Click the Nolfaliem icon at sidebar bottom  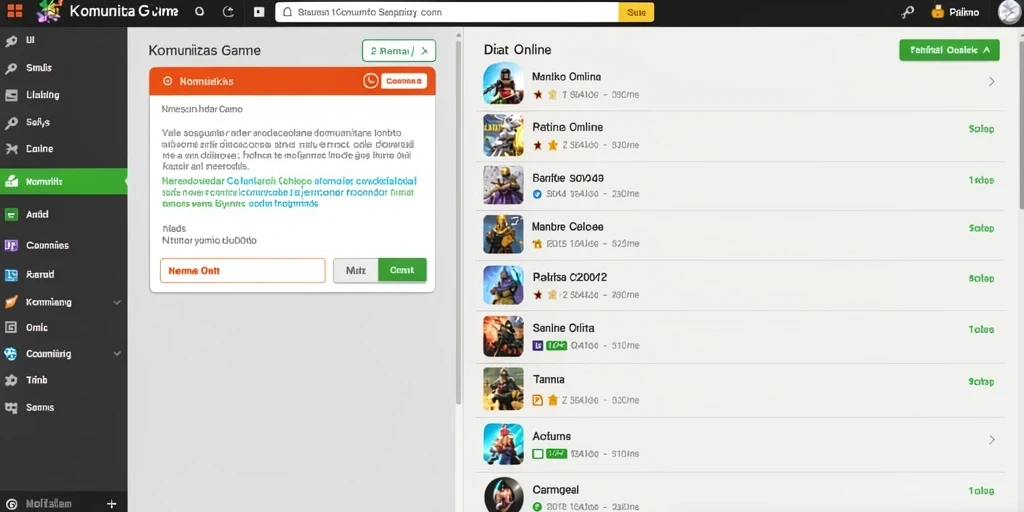(x=11, y=504)
